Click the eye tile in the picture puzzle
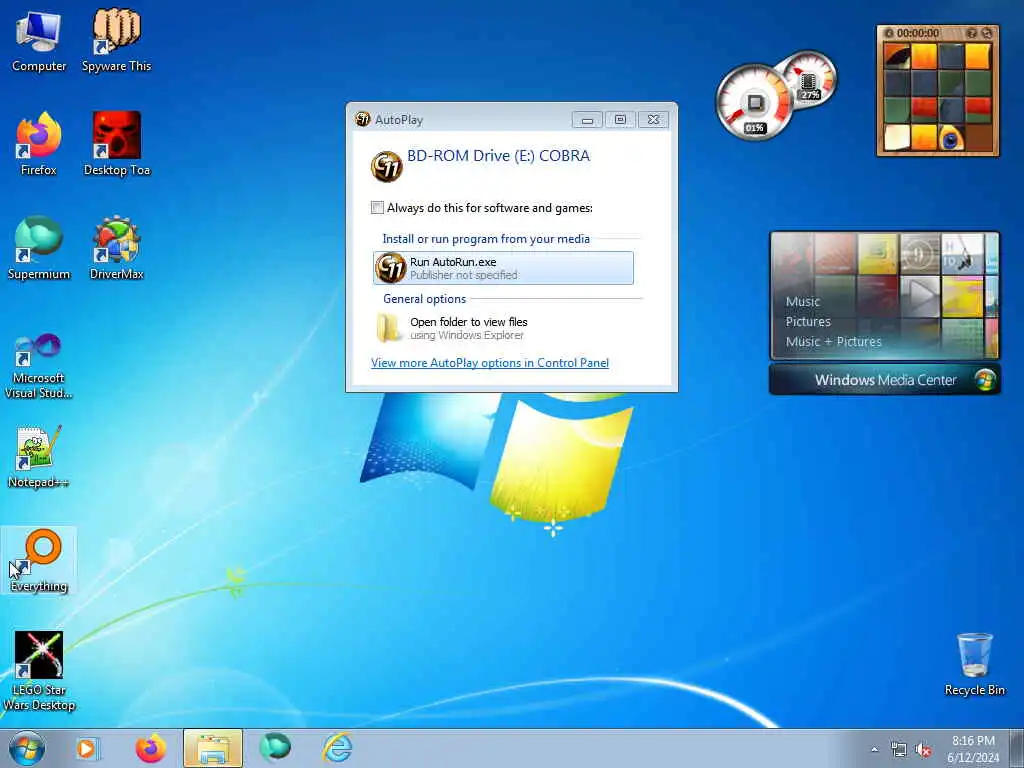Viewport: 1024px width, 768px height. click(x=951, y=138)
